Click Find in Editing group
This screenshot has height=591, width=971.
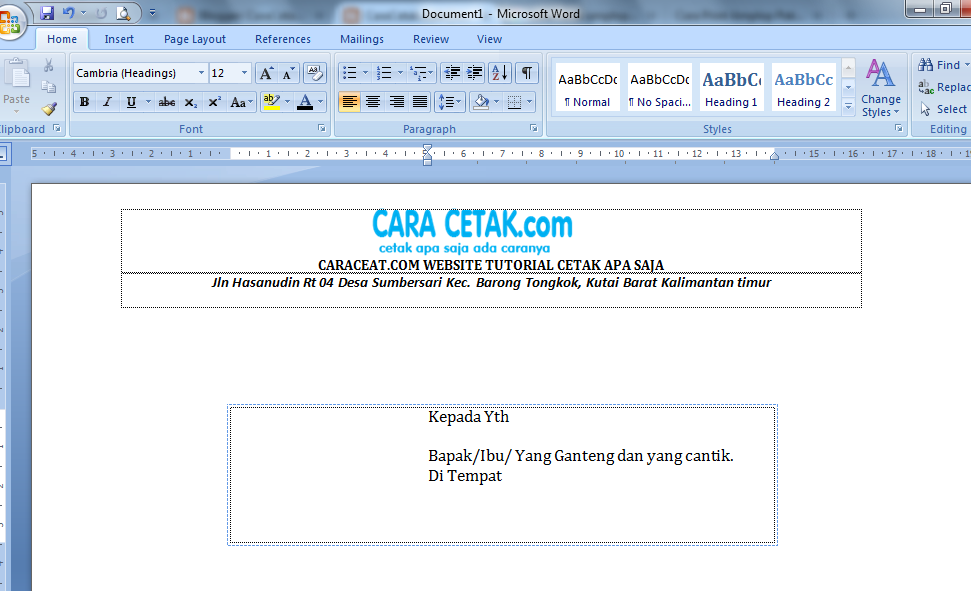pos(942,65)
